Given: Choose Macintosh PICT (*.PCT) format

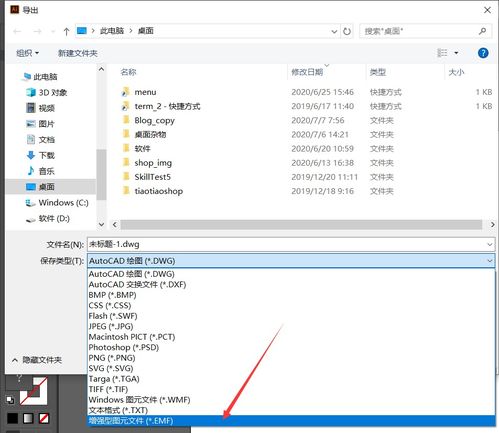Looking at the screenshot, I should click(x=291, y=337).
